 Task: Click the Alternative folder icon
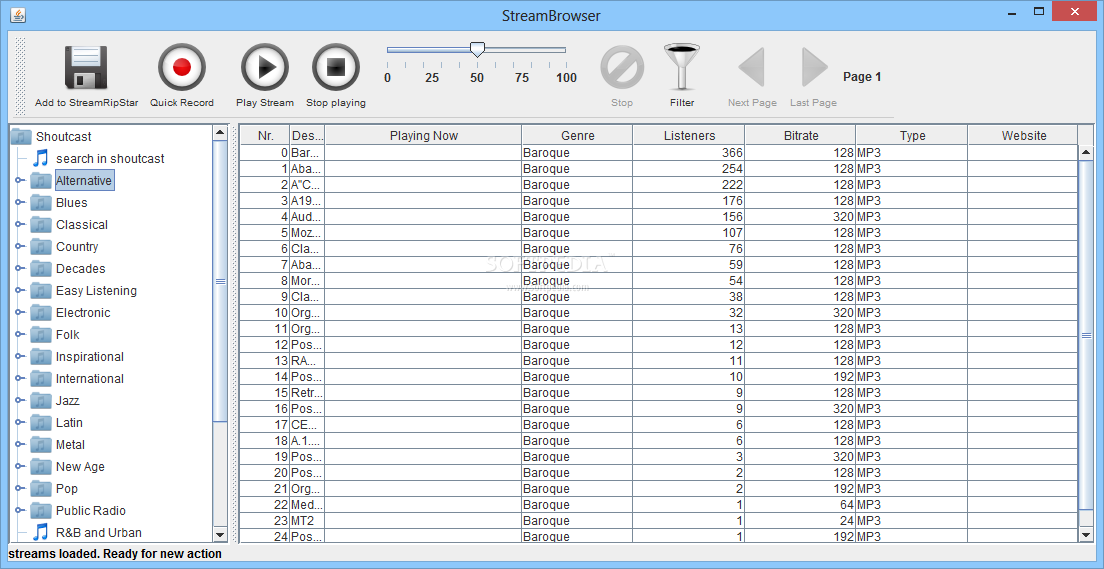point(42,180)
